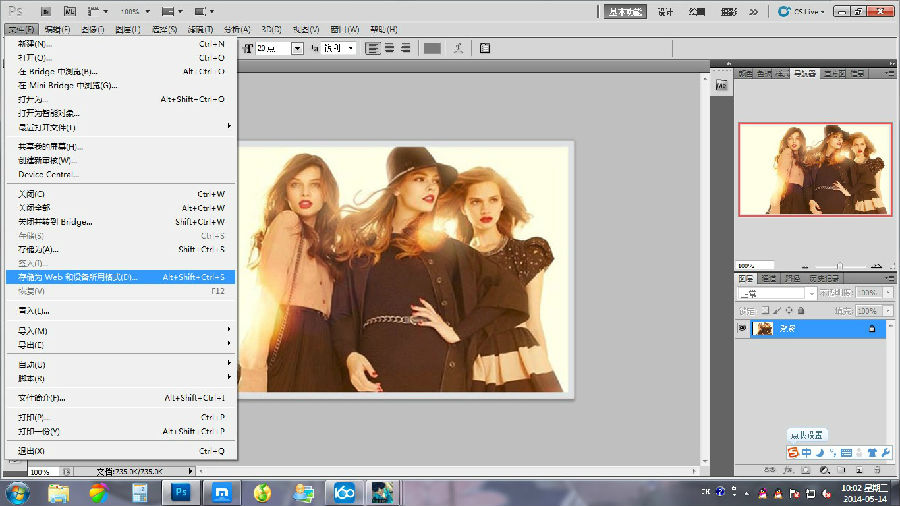Open Photoshop from the Windows taskbar
The height and width of the screenshot is (506, 900).
(x=181, y=493)
